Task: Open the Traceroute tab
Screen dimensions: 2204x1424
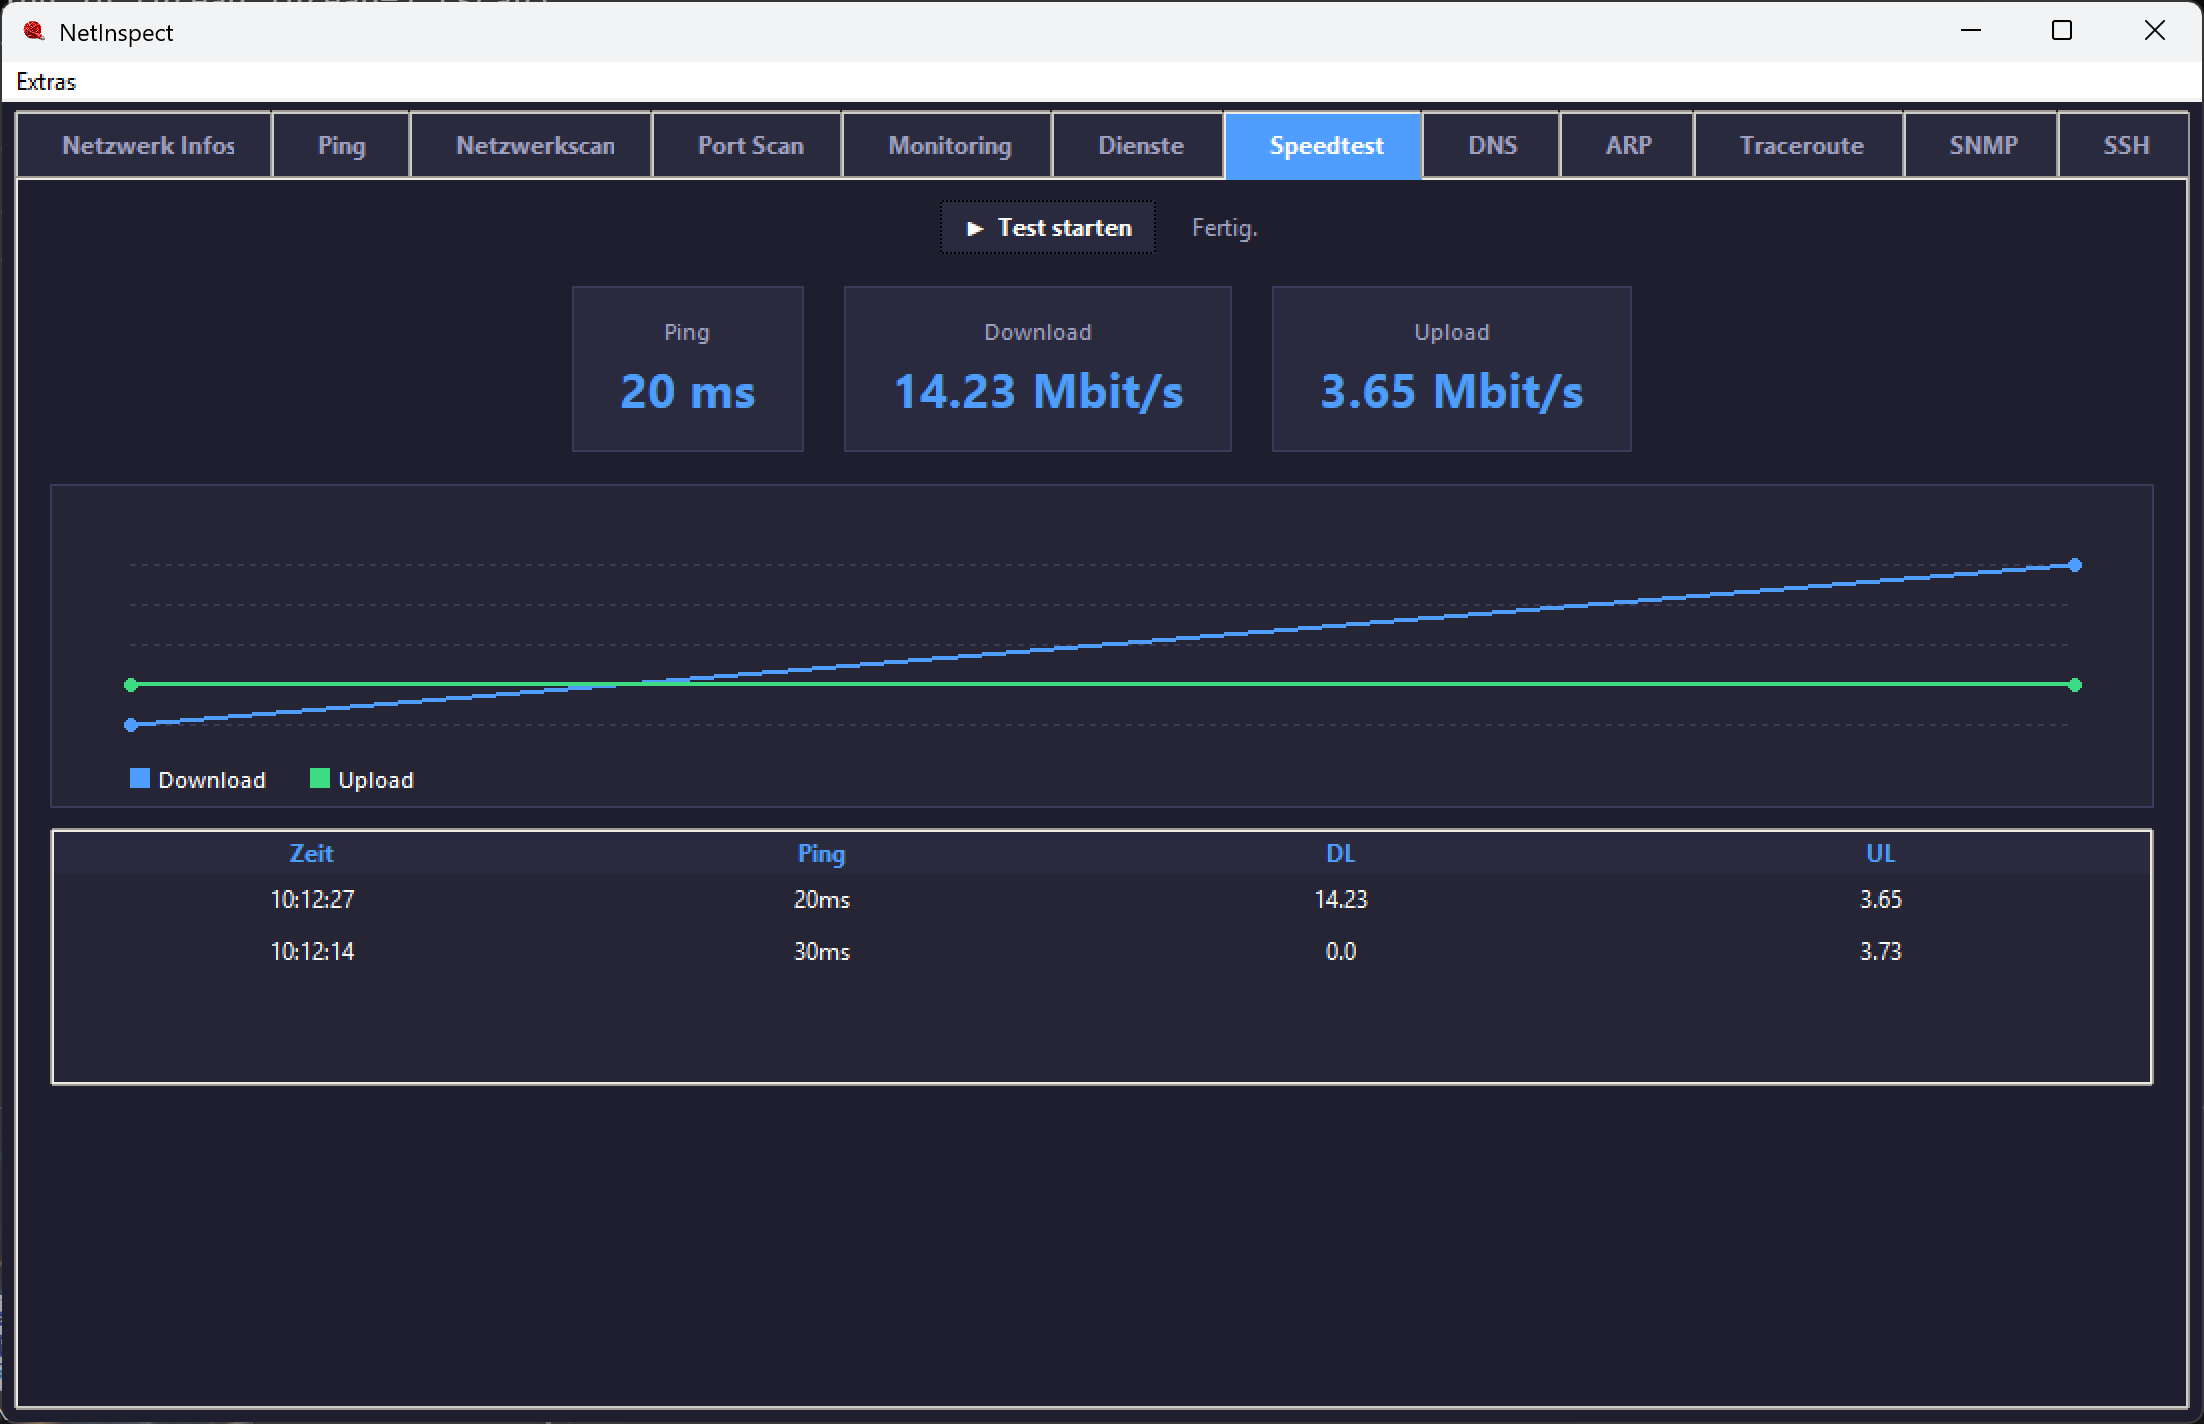Action: [x=1801, y=146]
